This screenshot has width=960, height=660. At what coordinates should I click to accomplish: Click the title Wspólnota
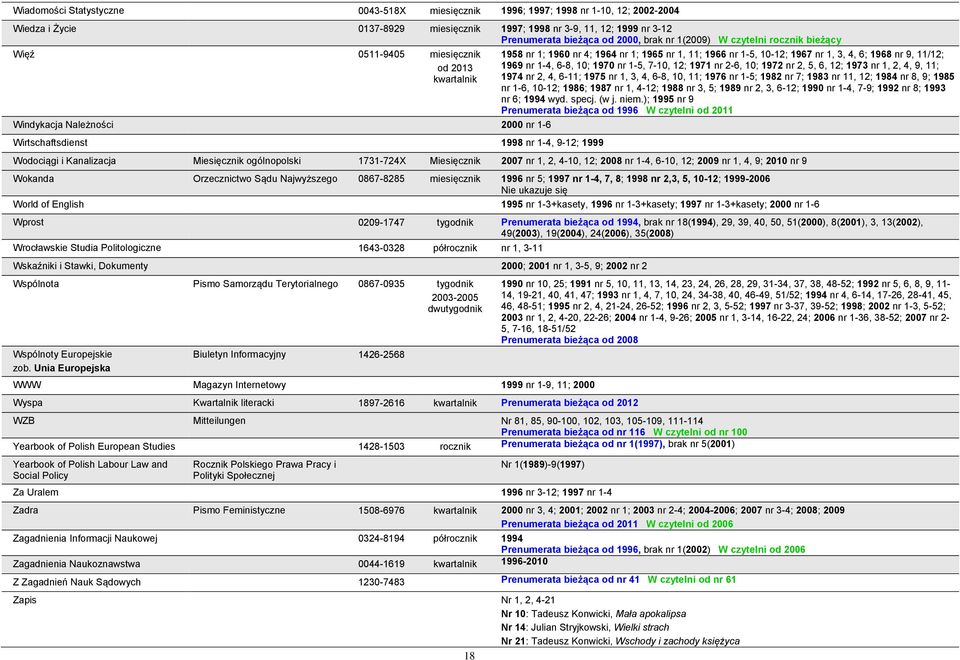[36, 283]
